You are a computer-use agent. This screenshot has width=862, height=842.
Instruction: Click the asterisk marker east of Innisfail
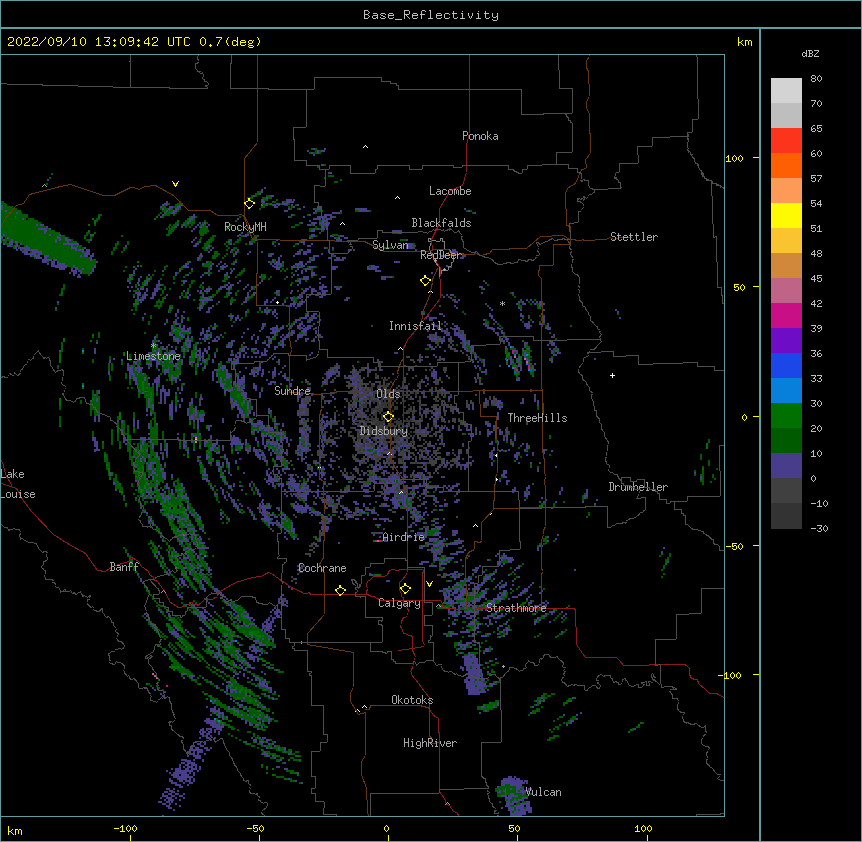pyautogui.click(x=502, y=303)
